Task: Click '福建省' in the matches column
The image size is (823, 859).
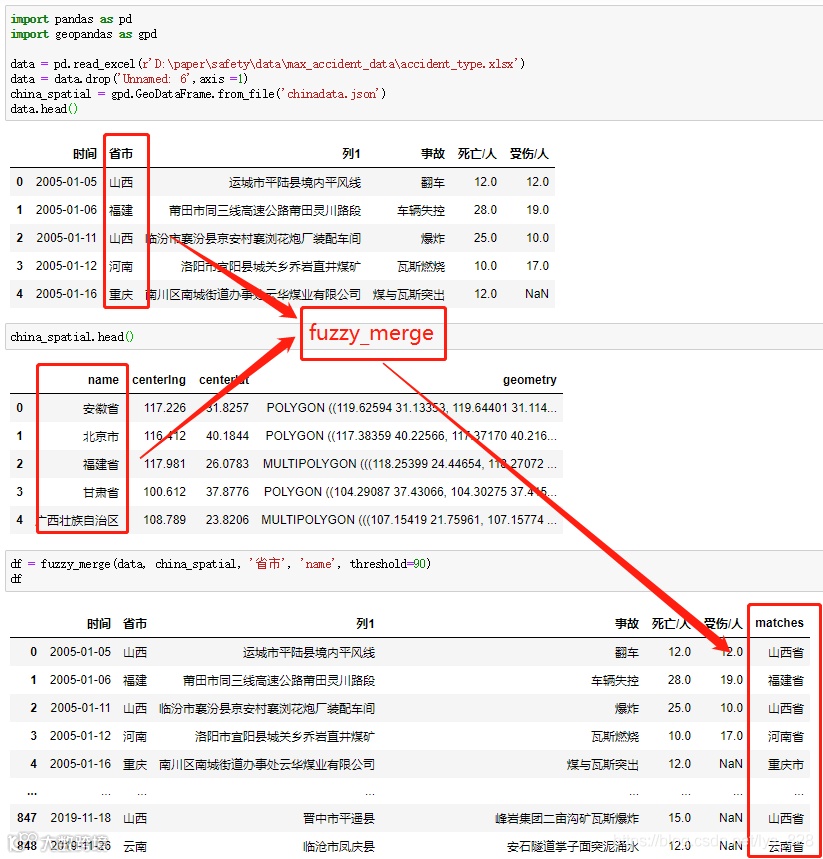Action: [786, 680]
